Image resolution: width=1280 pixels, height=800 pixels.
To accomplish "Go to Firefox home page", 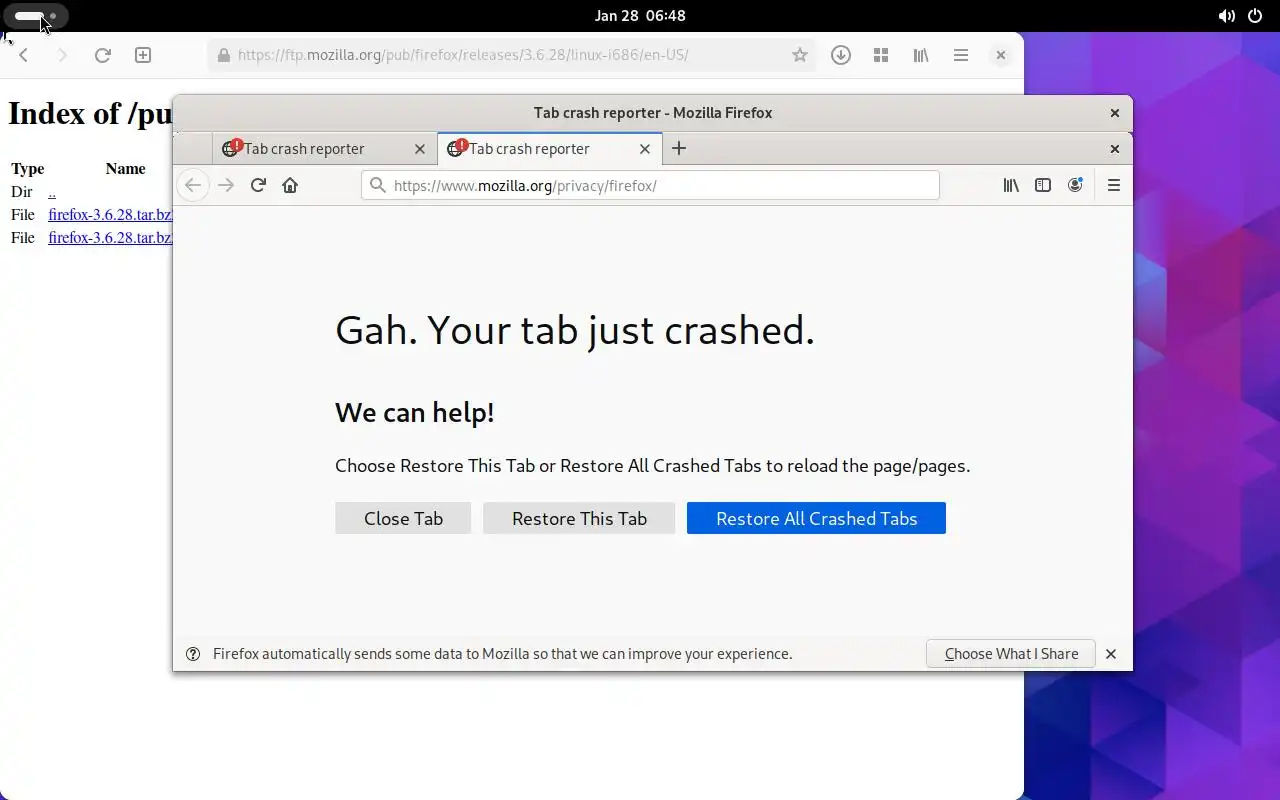I will [x=290, y=185].
